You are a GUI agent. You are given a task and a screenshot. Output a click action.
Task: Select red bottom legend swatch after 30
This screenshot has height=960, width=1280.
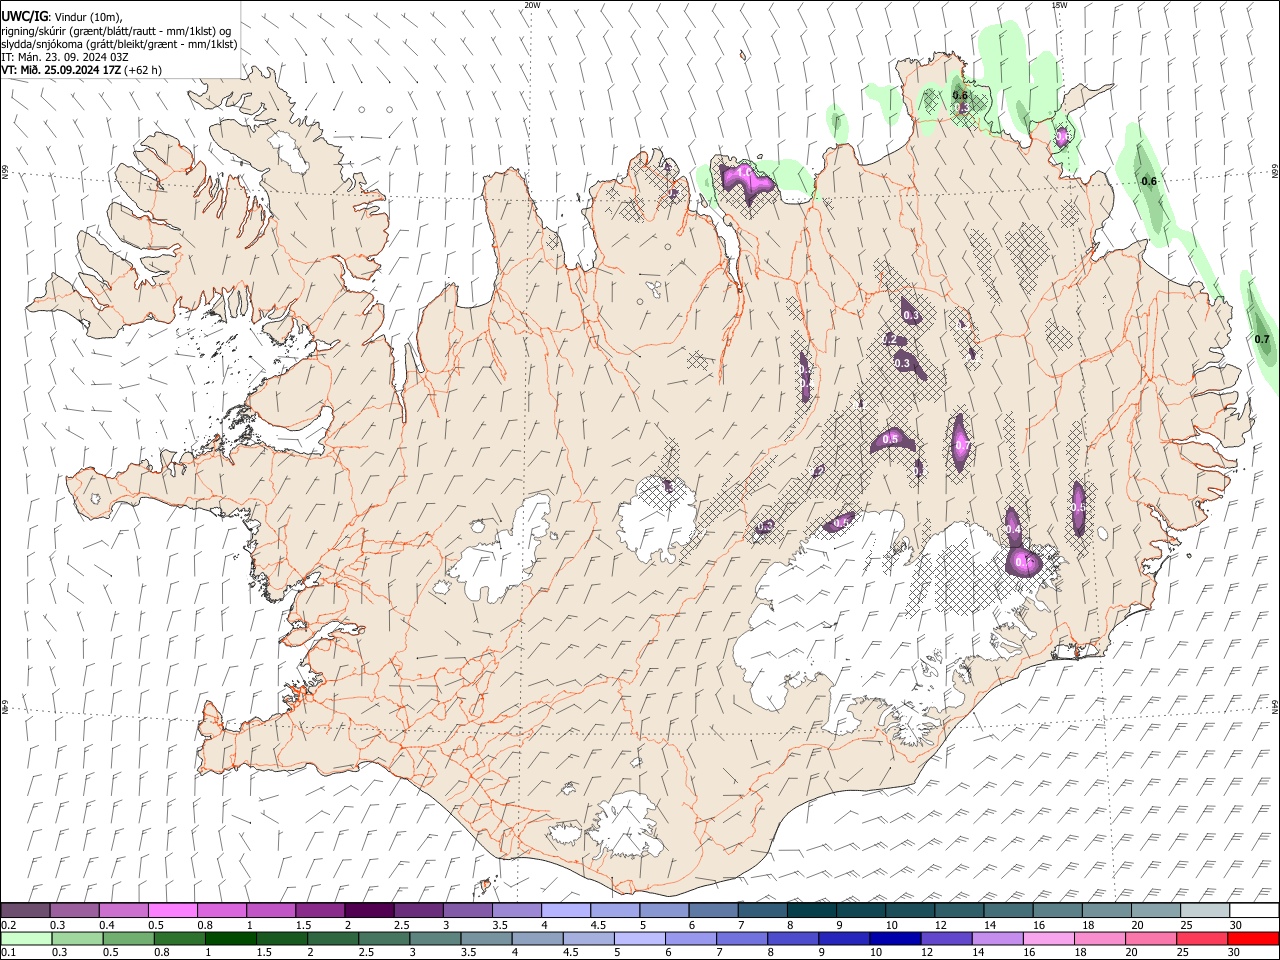click(1254, 938)
